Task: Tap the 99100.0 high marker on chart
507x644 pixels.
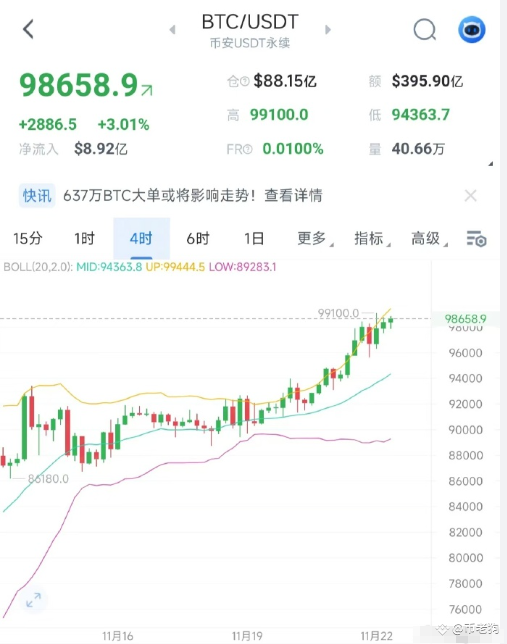Action: point(339,313)
